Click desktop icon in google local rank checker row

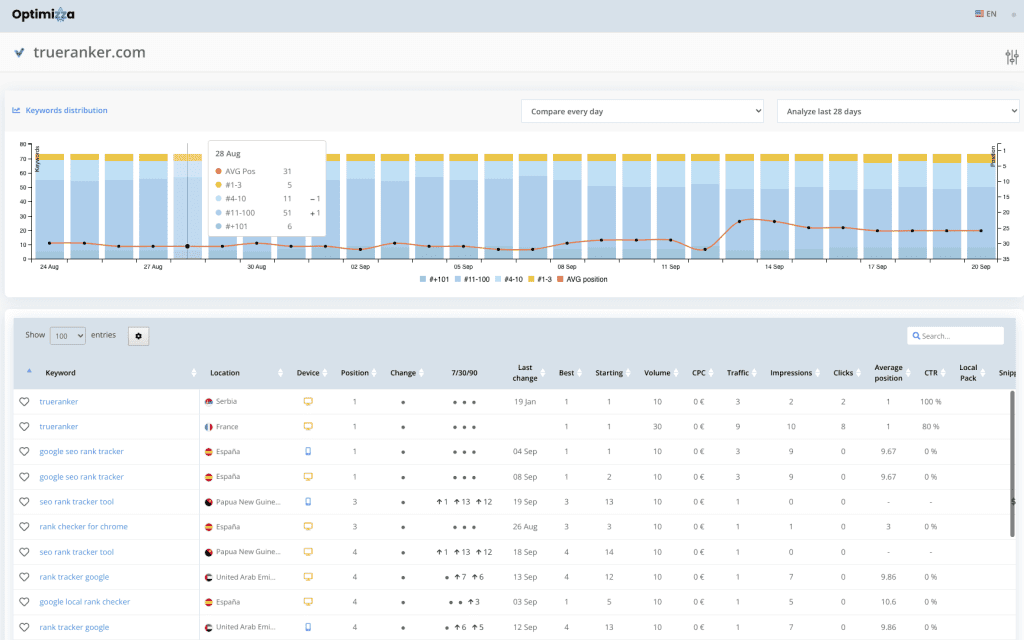[x=308, y=602]
